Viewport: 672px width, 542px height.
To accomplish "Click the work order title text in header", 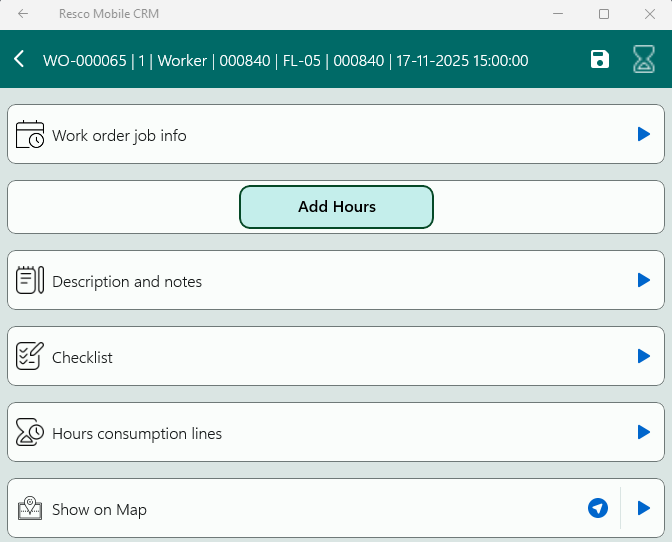I will (x=285, y=60).
